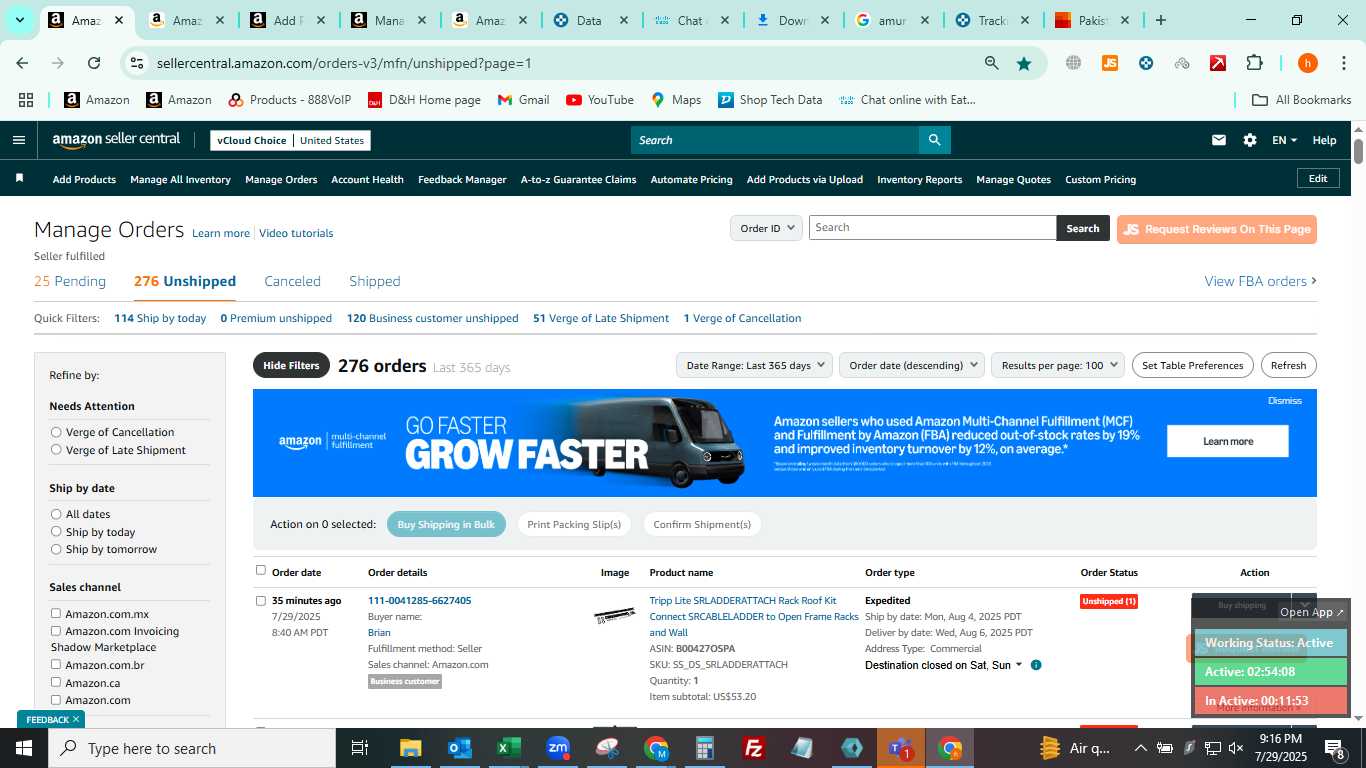Check the Amazon.com.br sales channel
This screenshot has height=768, width=1366.
click(56, 664)
